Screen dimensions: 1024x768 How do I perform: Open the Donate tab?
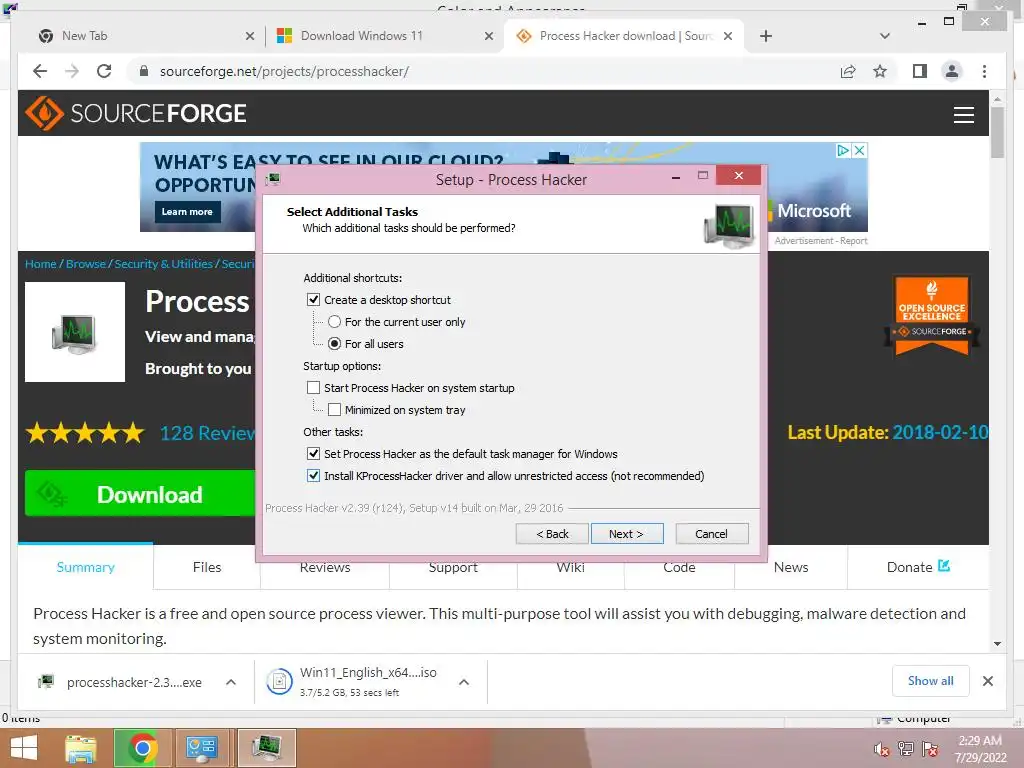point(918,567)
